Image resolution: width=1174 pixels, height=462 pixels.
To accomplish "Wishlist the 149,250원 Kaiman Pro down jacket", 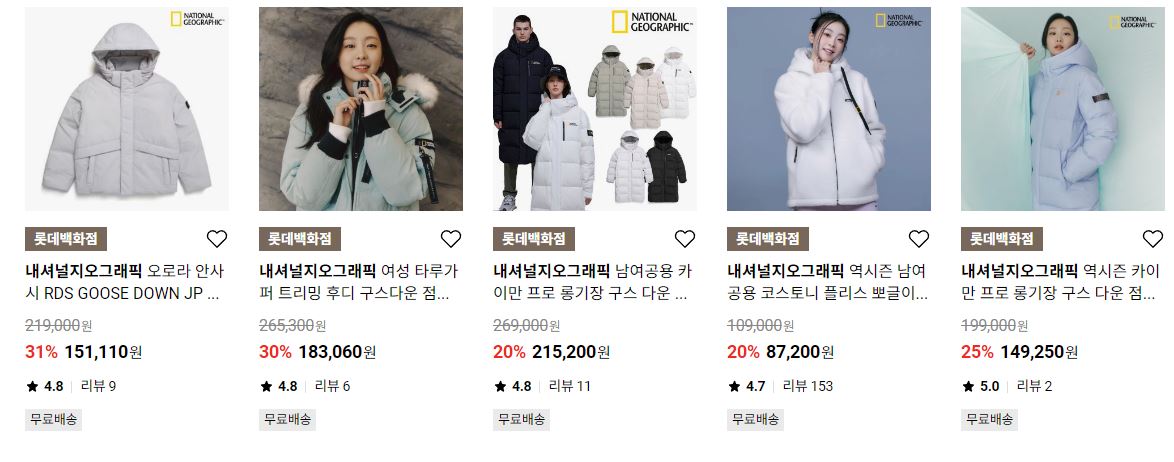I will [x=1153, y=239].
